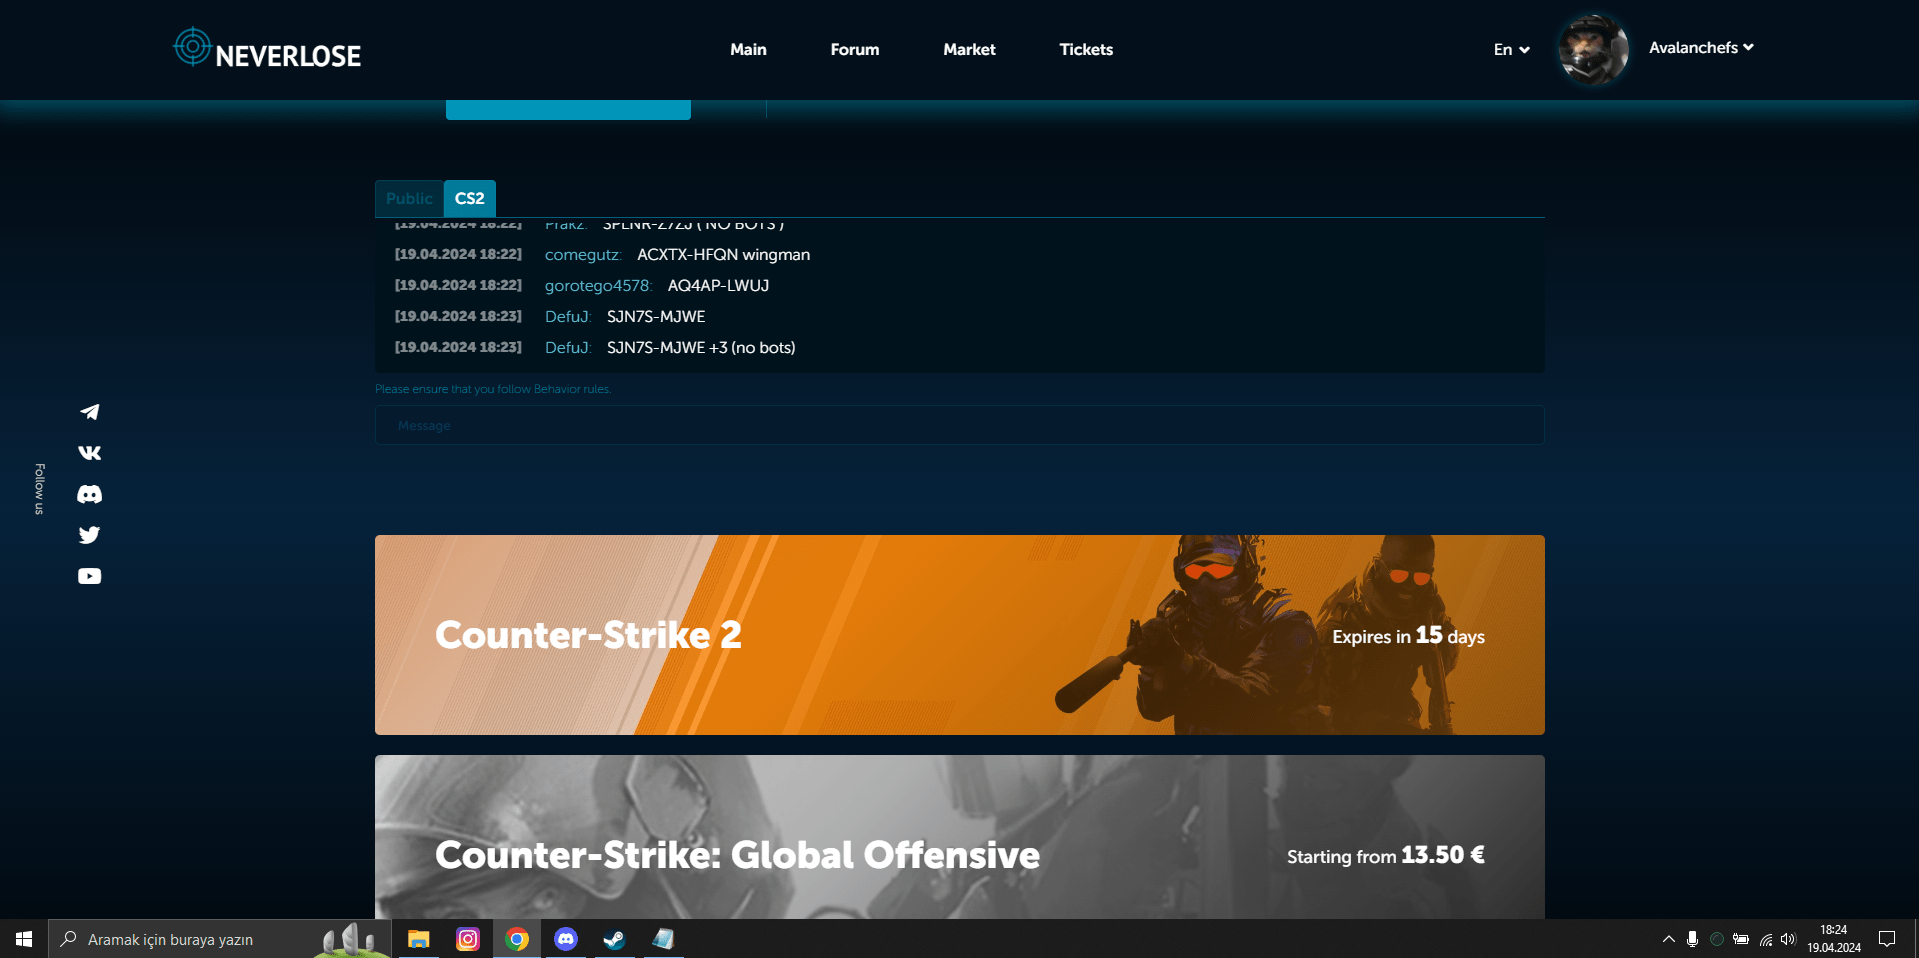
Task: Click the "SJN7S-MJWE +3 (no bots)" message
Action: coord(701,348)
